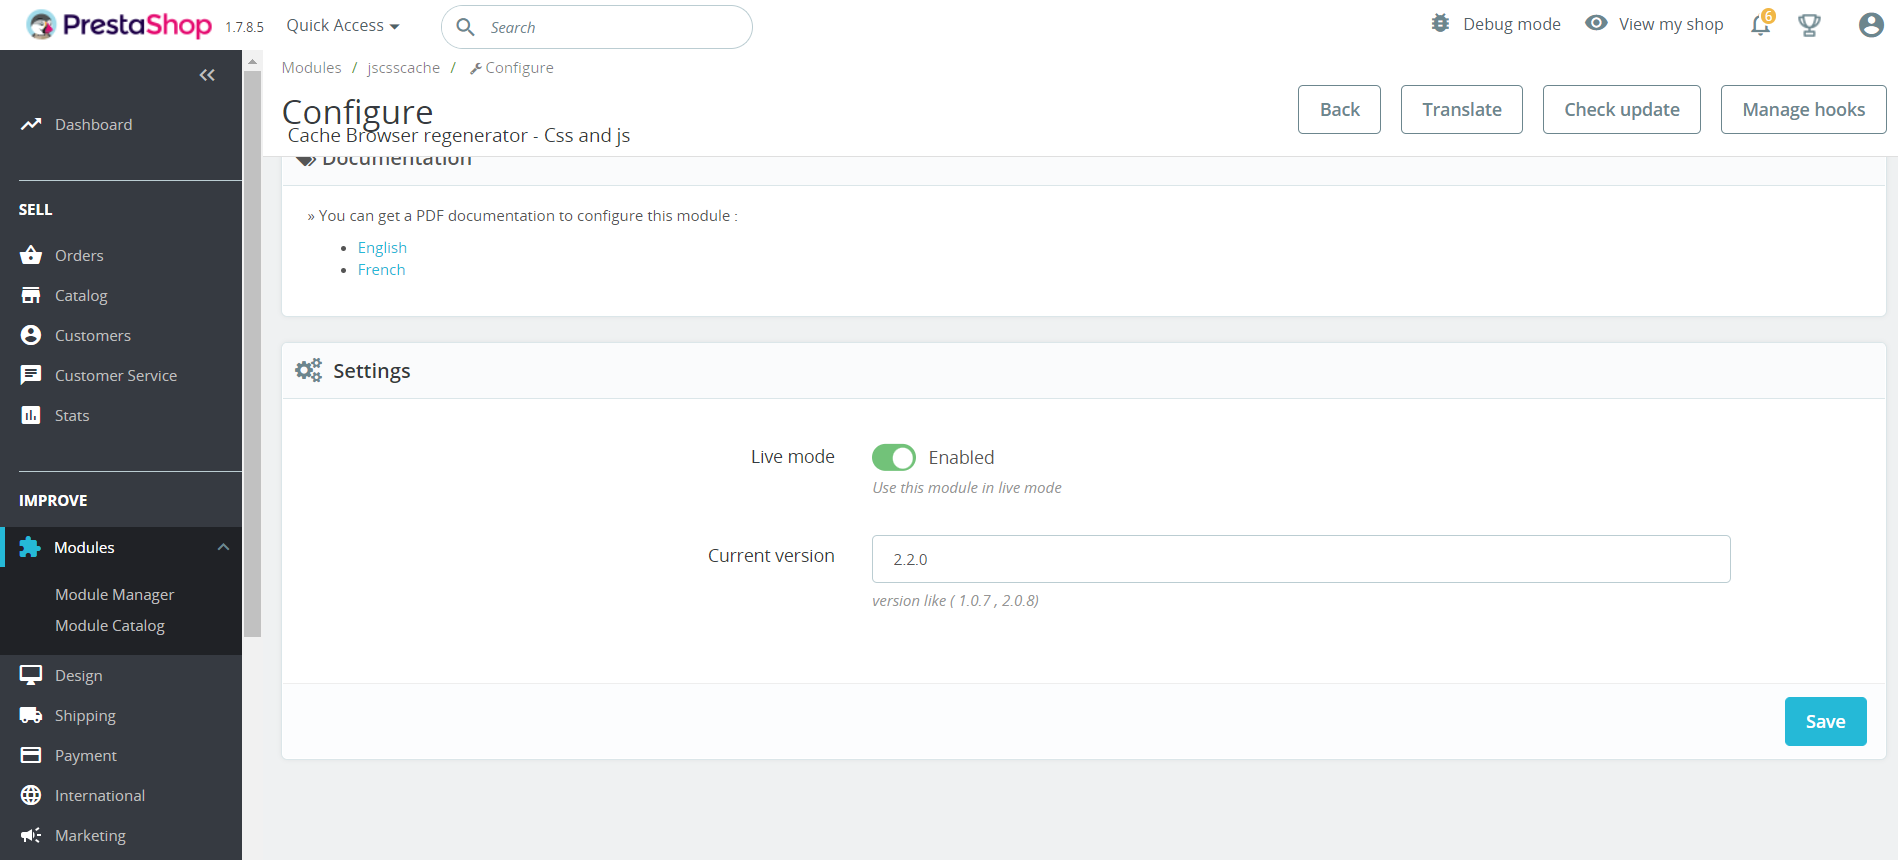Viewport: 1898px width, 860px height.
Task: Focus the top Search field
Action: [x=597, y=27]
